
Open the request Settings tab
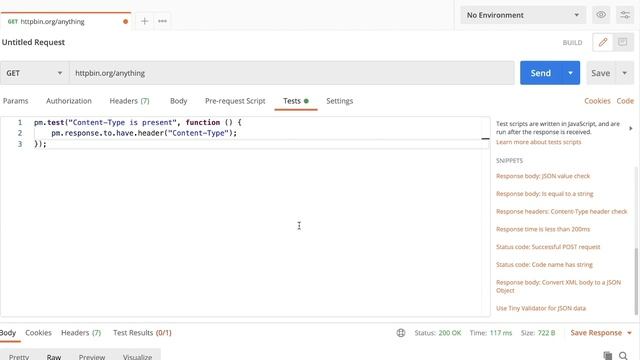pyautogui.click(x=340, y=101)
